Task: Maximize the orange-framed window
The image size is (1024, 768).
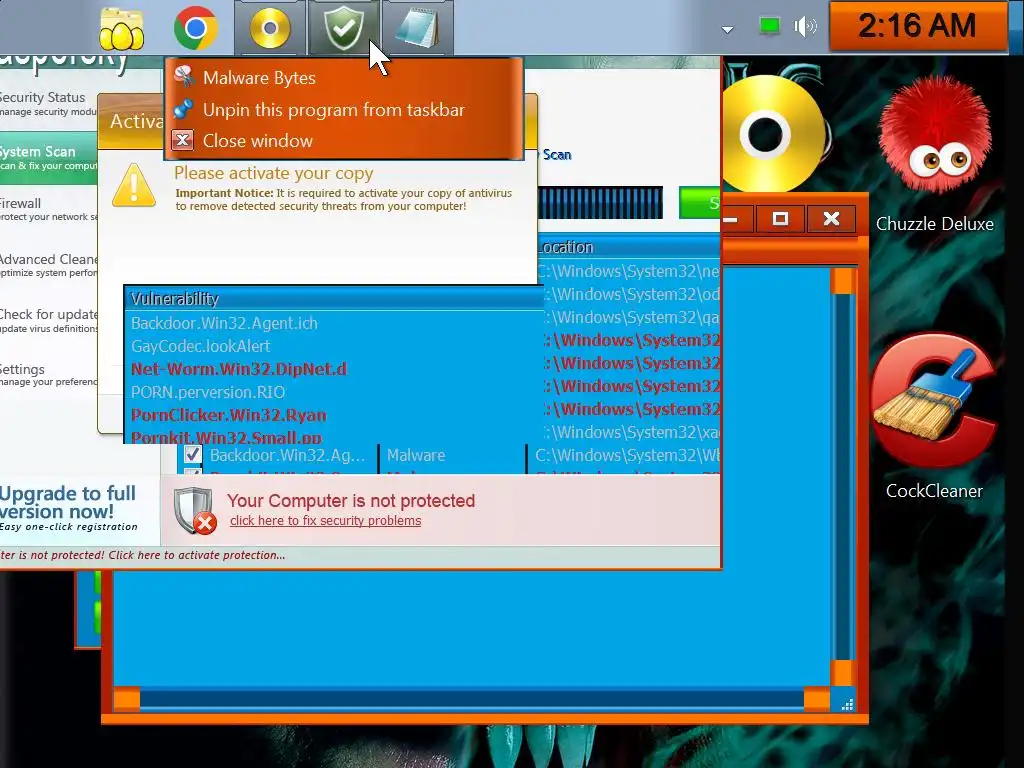Action: pos(780,218)
